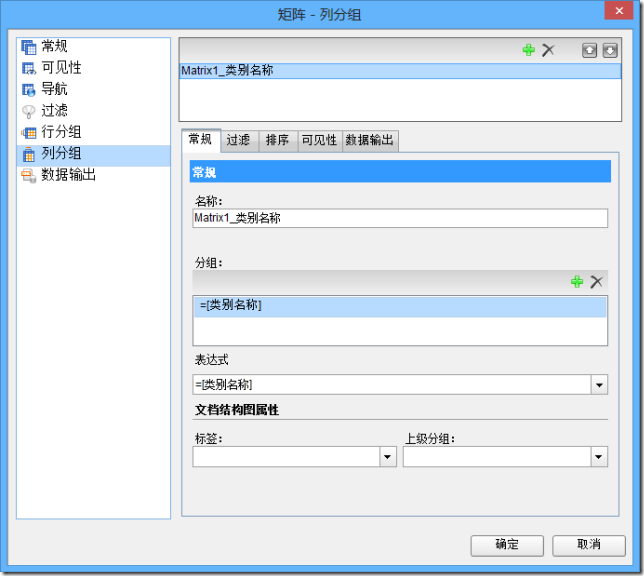Close the 矩阵 - 列分组 dialog
The width and height of the screenshot is (644, 576).
(619, 11)
